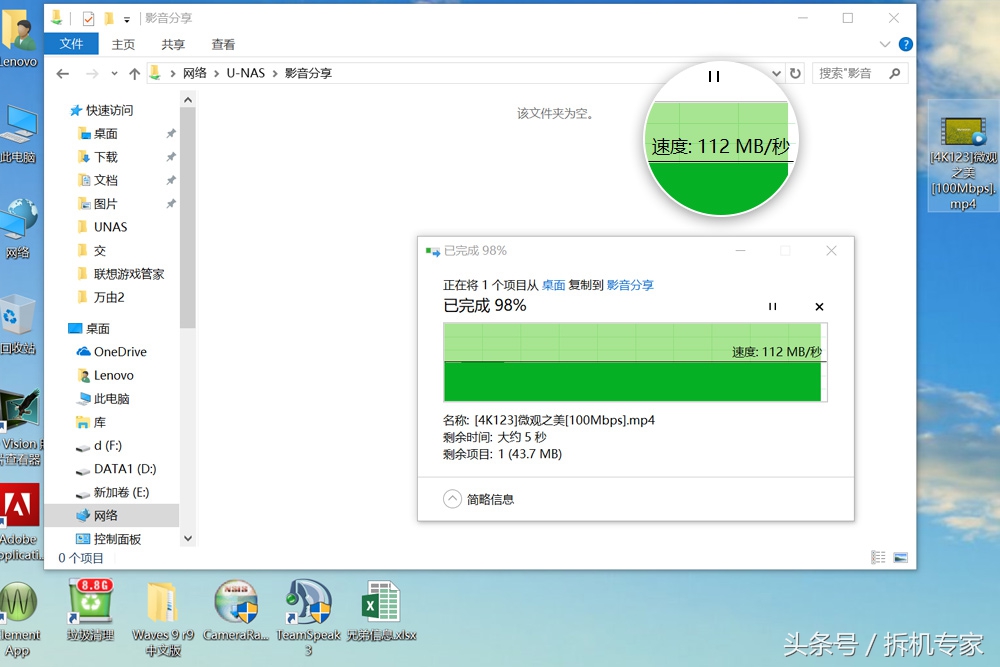Image resolution: width=1000 pixels, height=667 pixels.
Task: Select 新加卷 (E:) drive in navigation pane
Action: tap(113, 492)
